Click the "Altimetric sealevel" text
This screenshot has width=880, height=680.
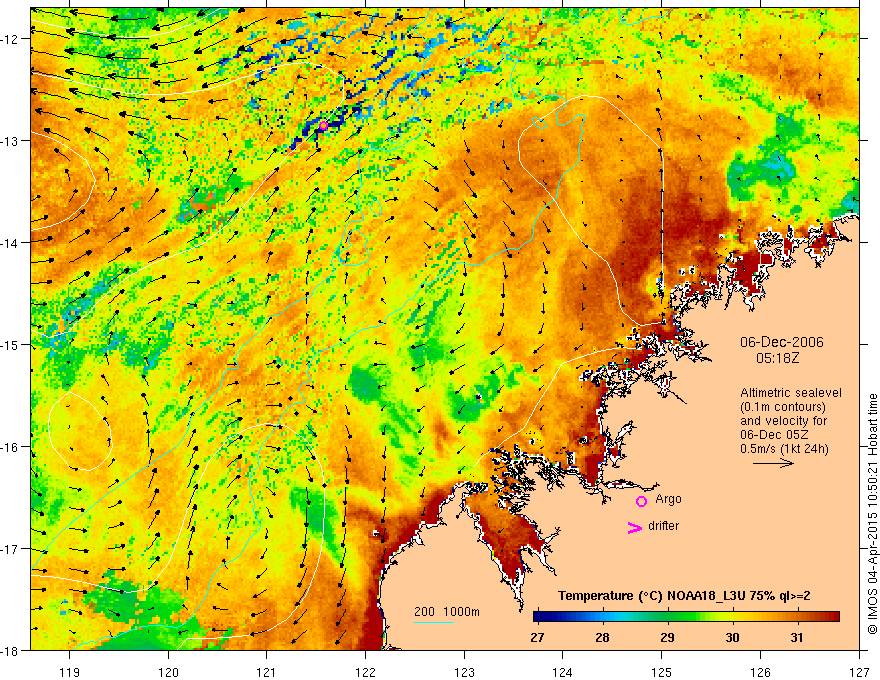(791, 393)
